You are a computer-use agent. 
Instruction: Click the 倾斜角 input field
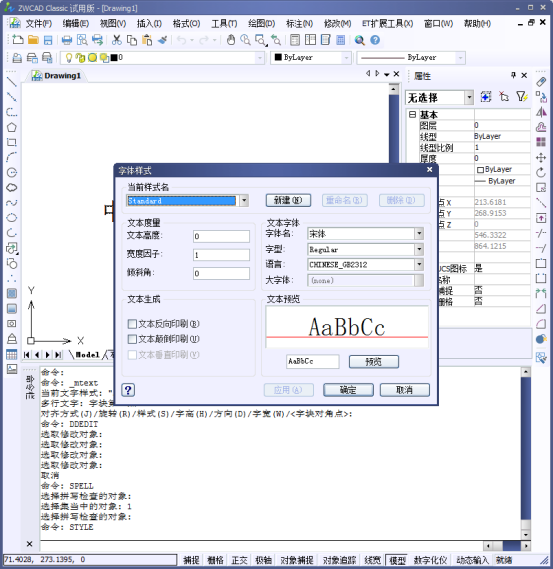[x=221, y=273]
